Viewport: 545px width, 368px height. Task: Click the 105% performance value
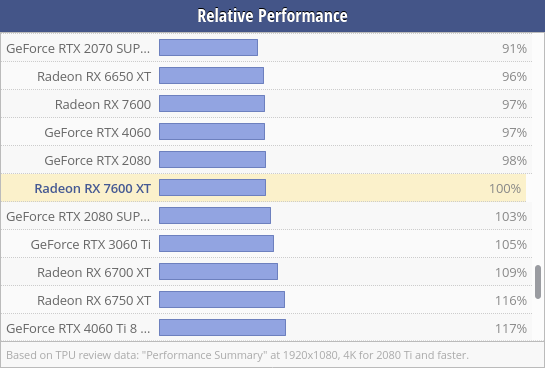511,244
